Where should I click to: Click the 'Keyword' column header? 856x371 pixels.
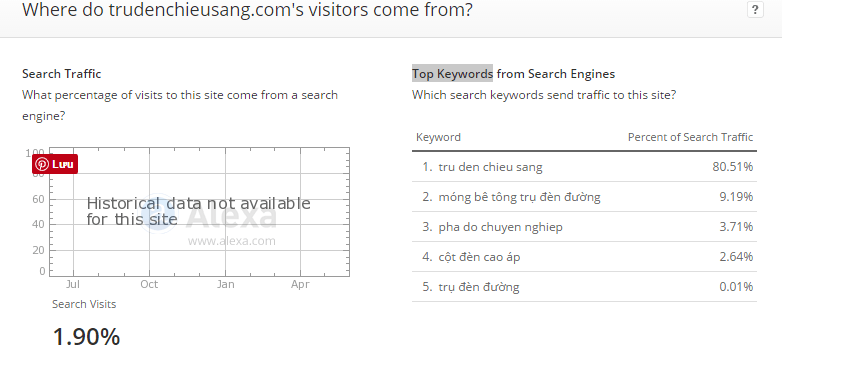(x=438, y=137)
